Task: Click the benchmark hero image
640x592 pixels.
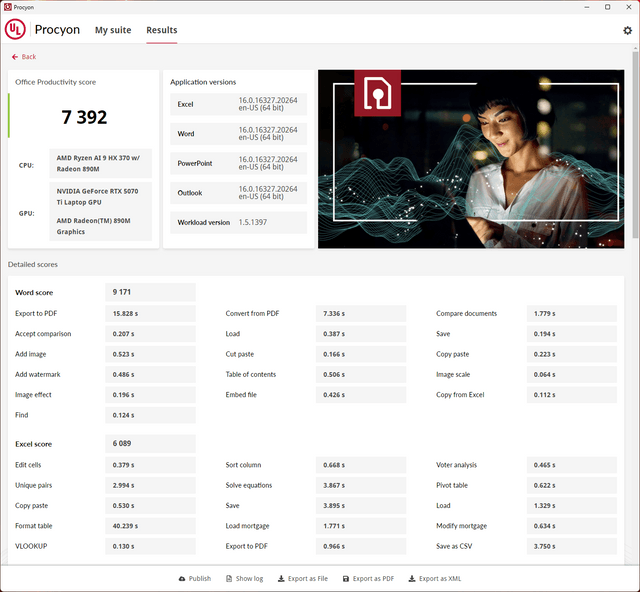Action: tap(471, 159)
